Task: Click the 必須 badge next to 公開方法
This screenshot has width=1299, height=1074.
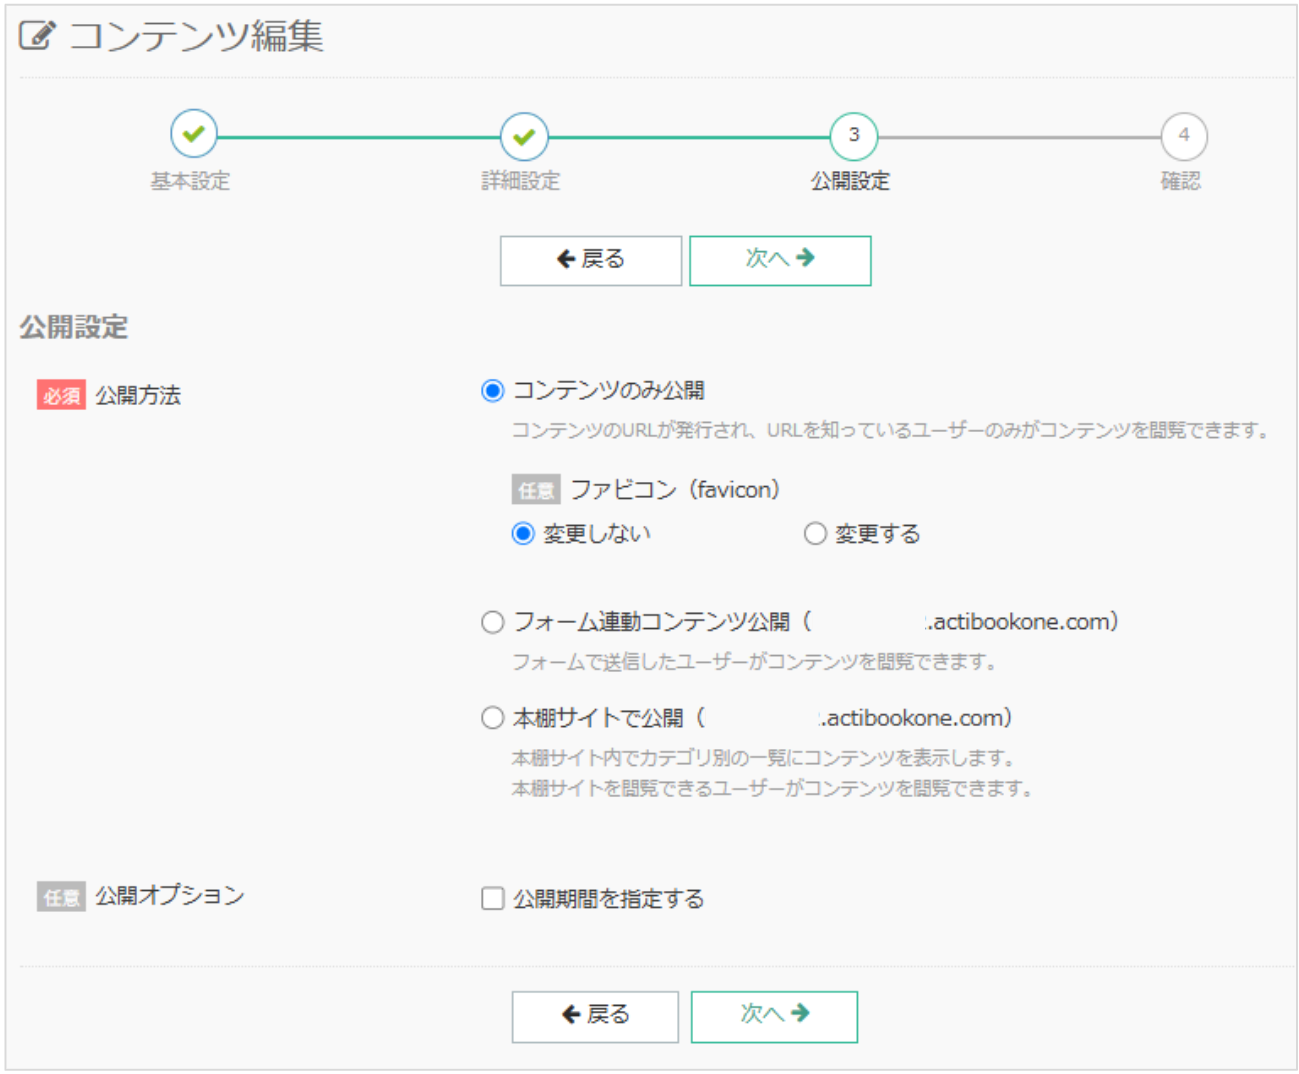Action: [61, 396]
